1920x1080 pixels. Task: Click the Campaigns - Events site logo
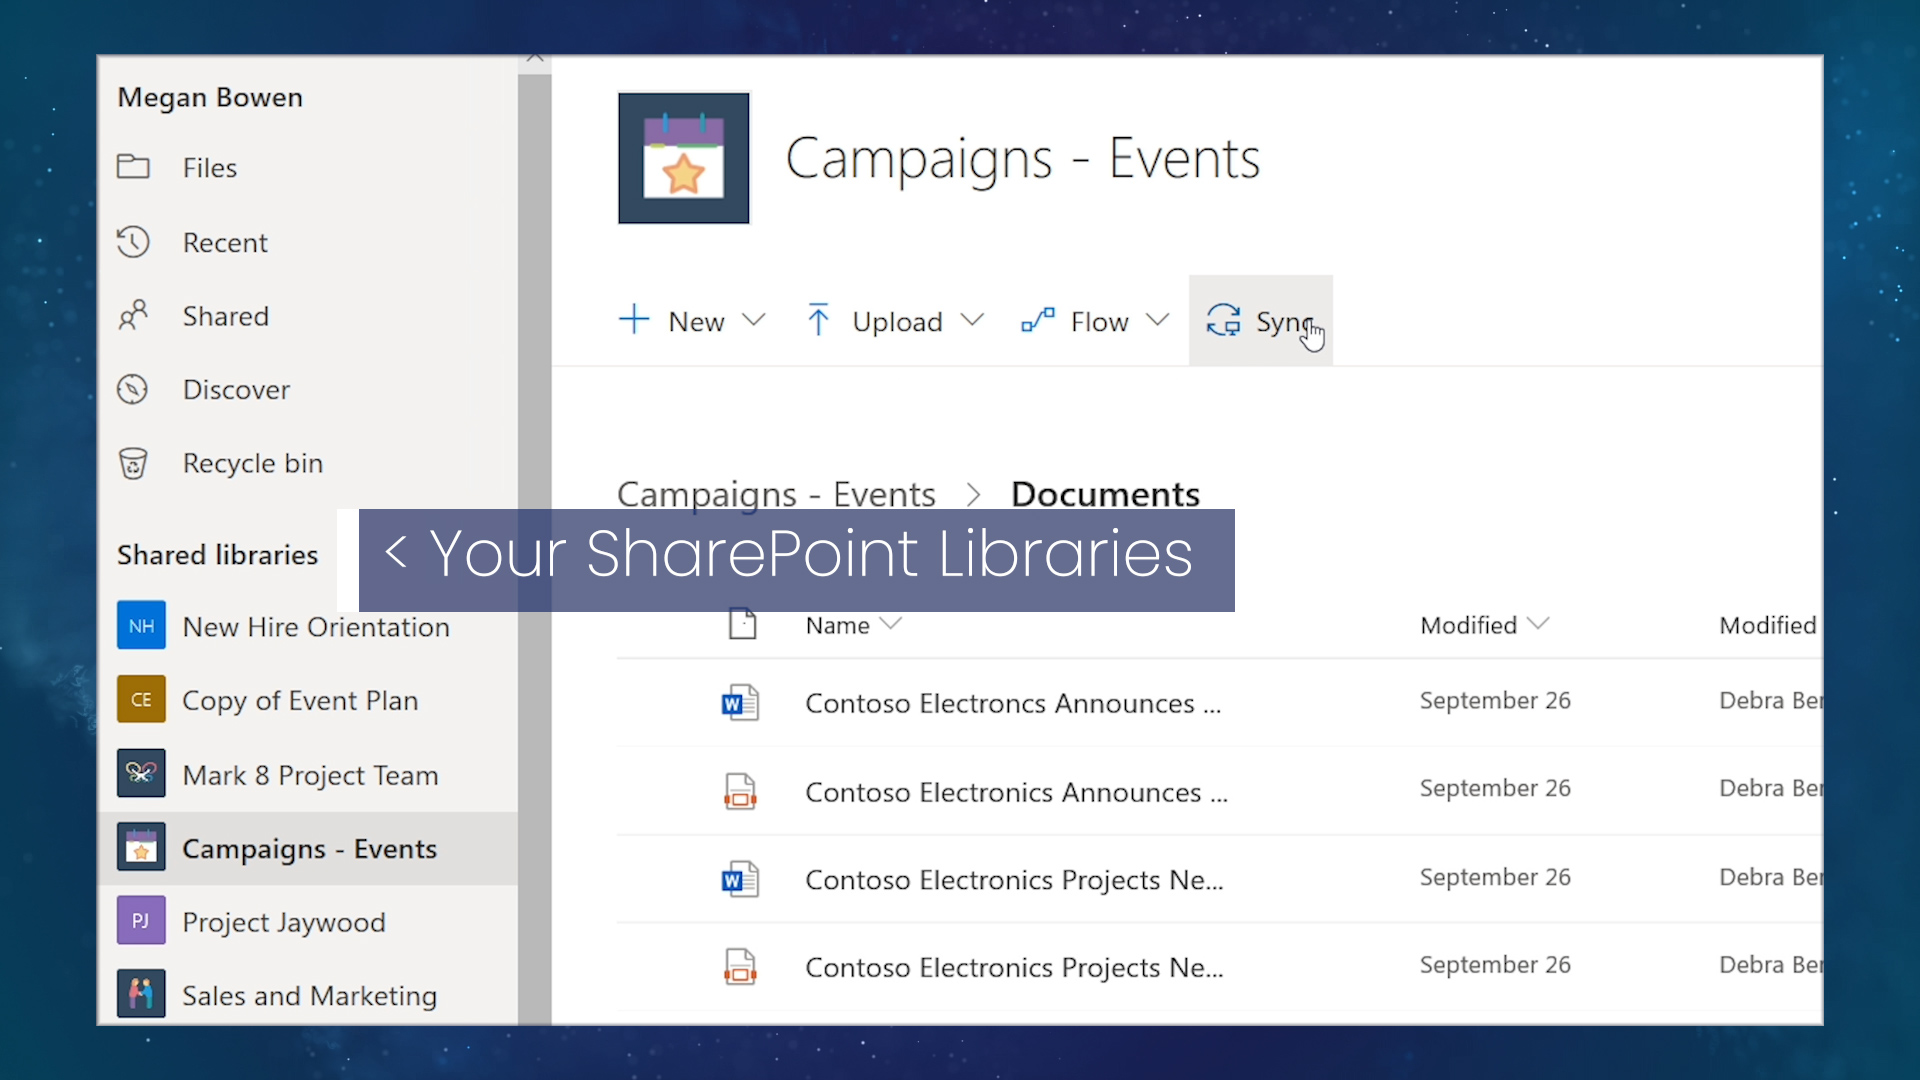point(684,158)
